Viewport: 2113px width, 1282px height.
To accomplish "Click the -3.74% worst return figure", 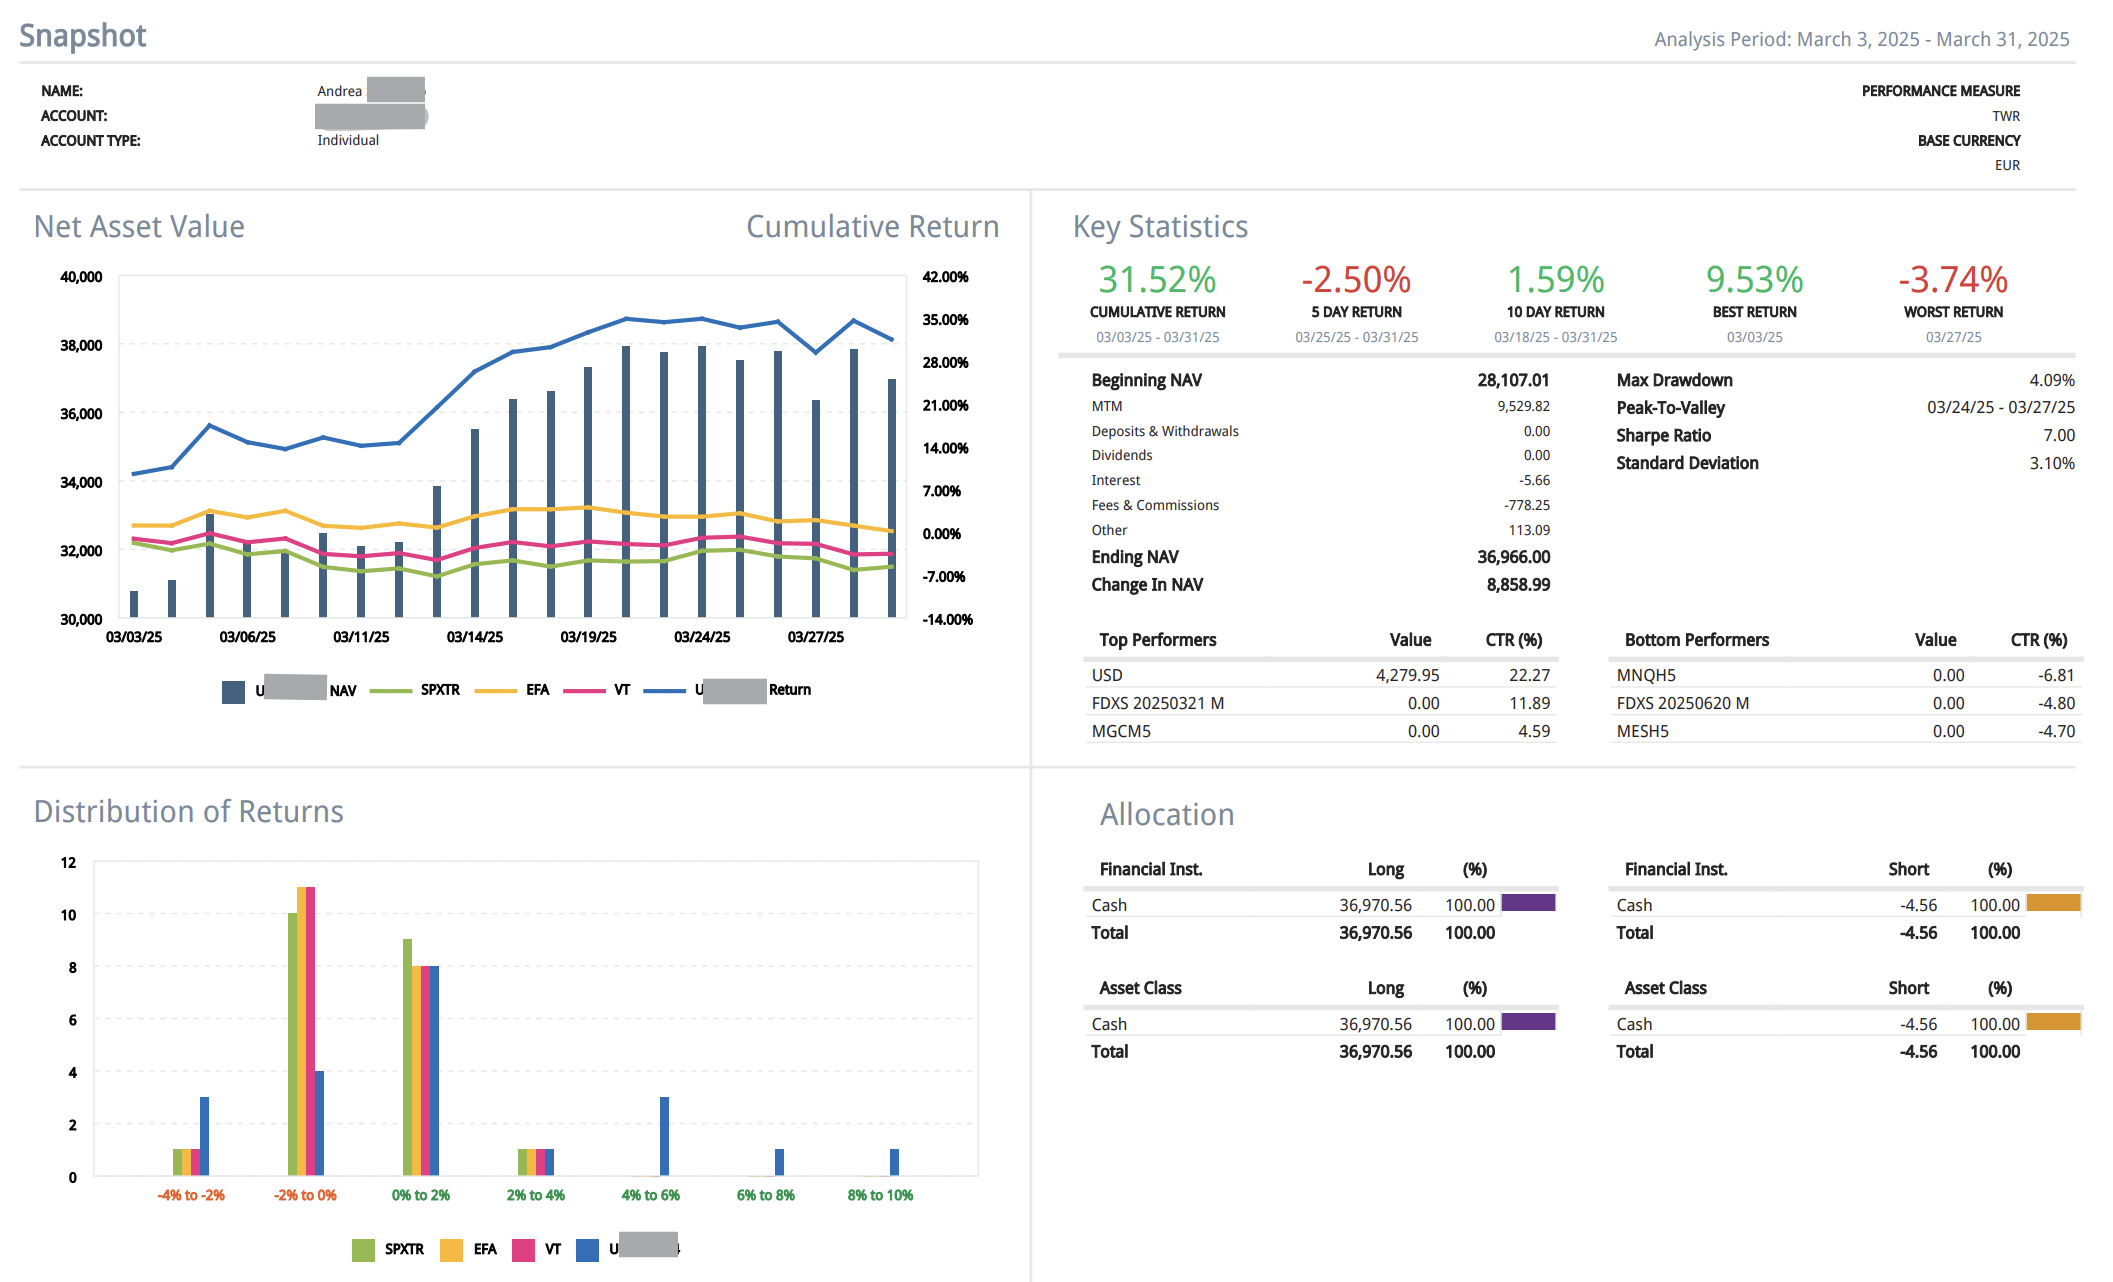I will coord(1952,279).
